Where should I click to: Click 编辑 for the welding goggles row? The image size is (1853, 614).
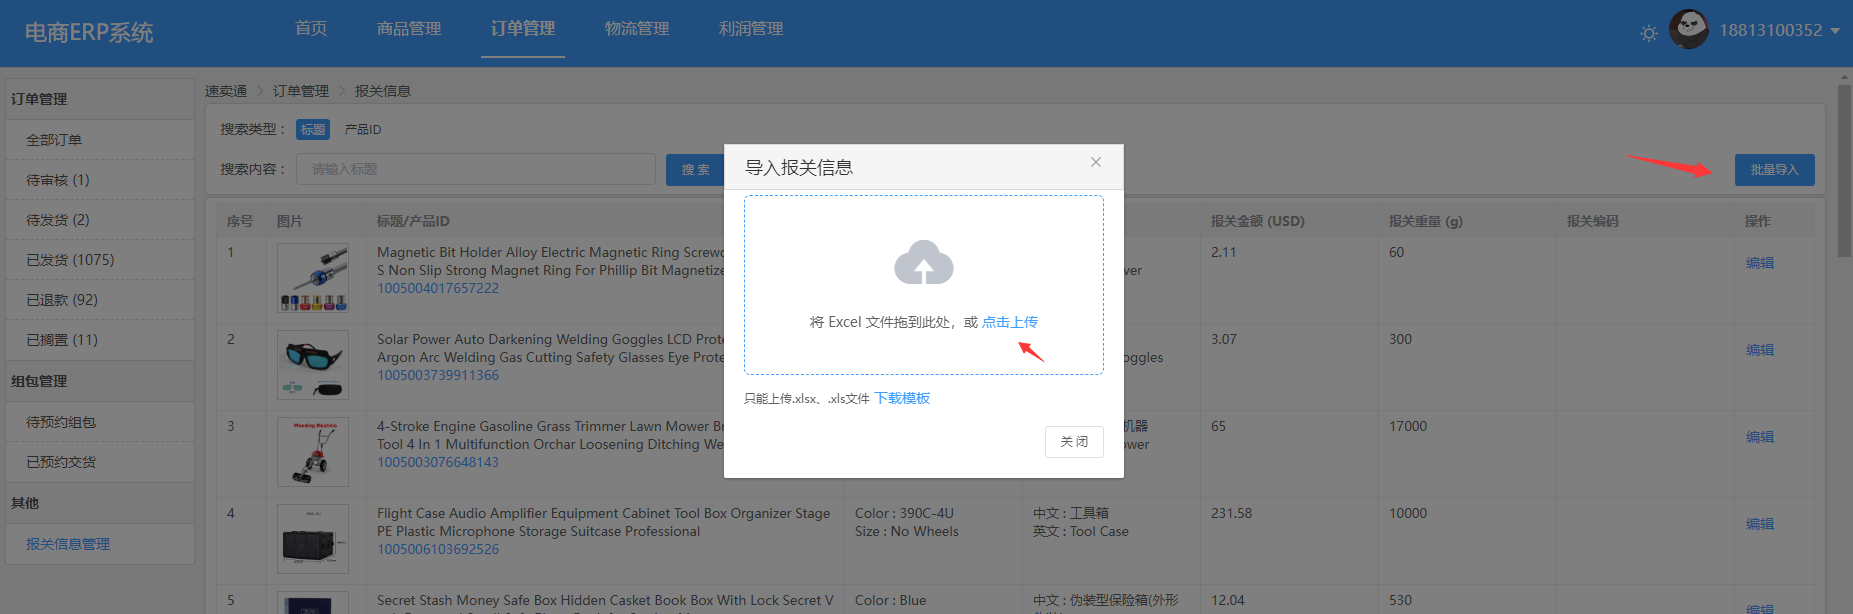tap(1760, 350)
